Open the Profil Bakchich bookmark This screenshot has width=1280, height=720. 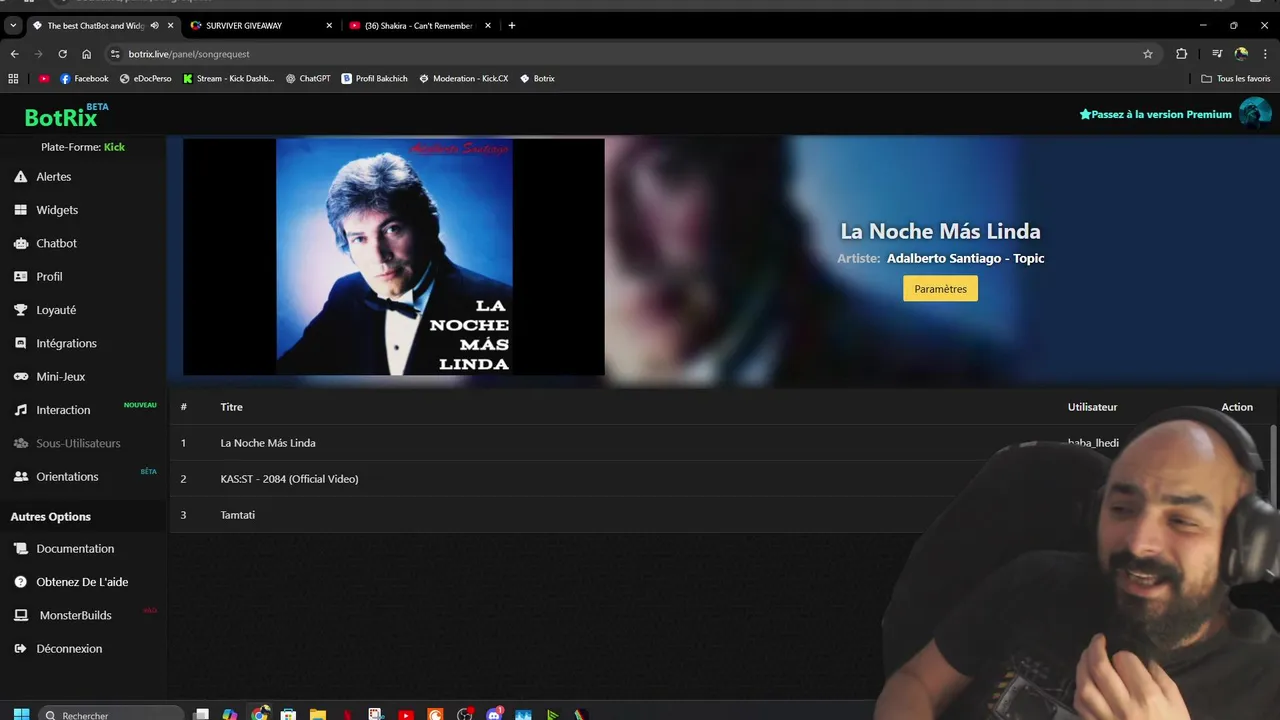[374, 78]
